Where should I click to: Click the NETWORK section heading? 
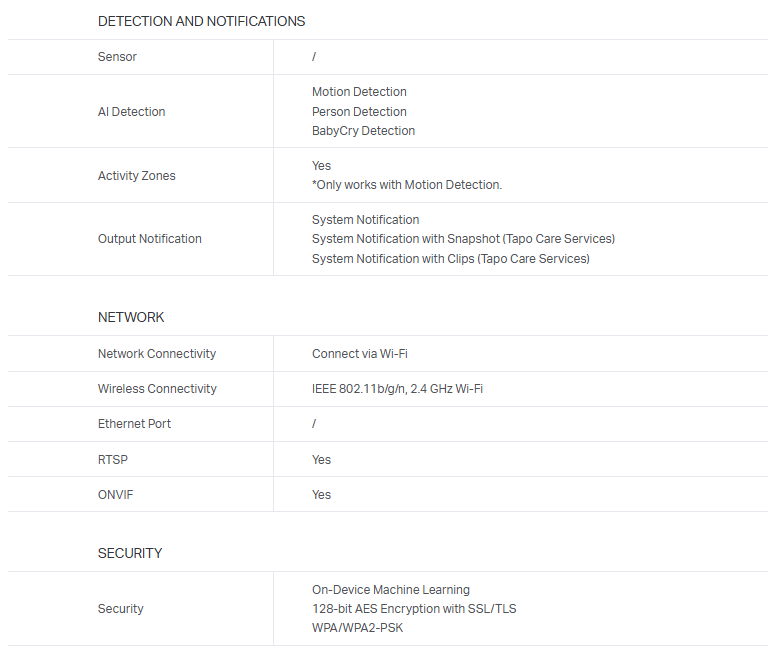131,317
